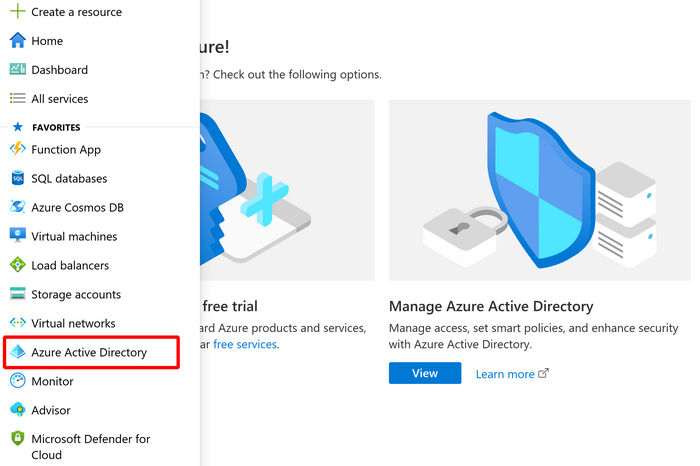Click the Virtual networks icon

tap(17, 324)
